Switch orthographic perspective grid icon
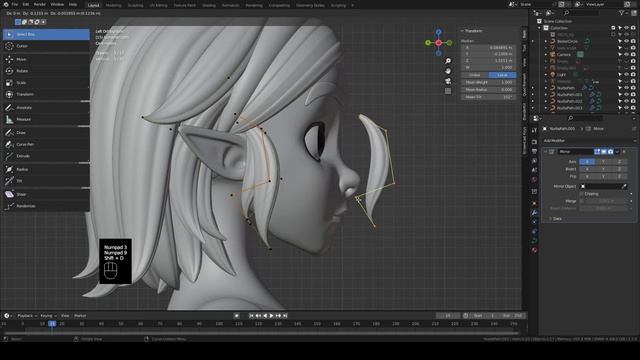The image size is (640, 360). coord(448,91)
